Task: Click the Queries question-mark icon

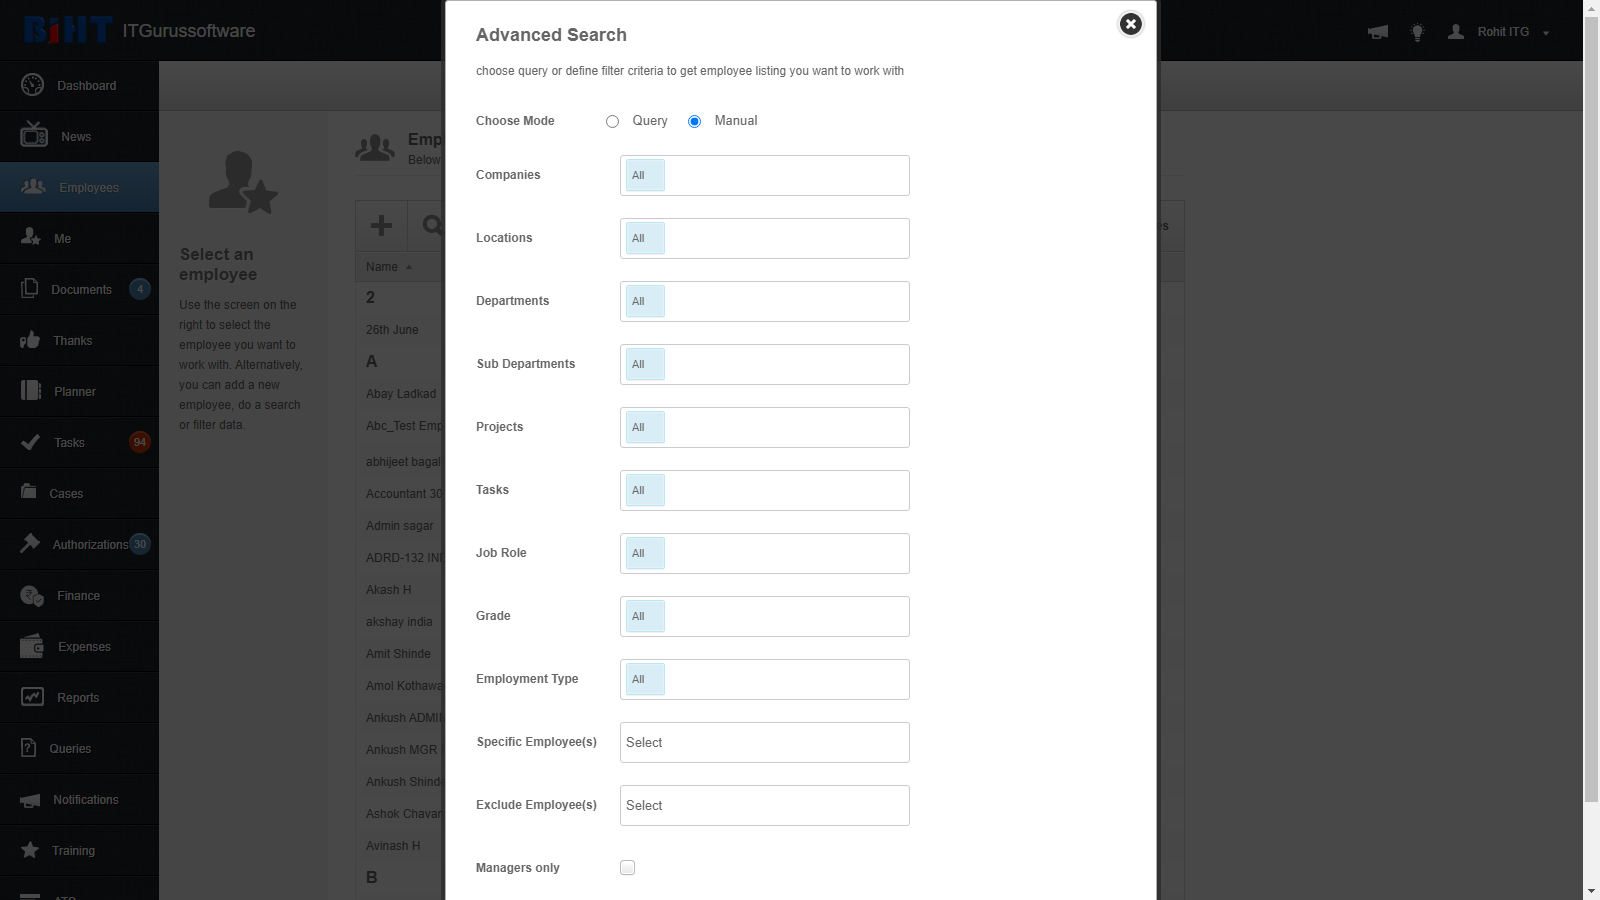Action: coord(29,748)
